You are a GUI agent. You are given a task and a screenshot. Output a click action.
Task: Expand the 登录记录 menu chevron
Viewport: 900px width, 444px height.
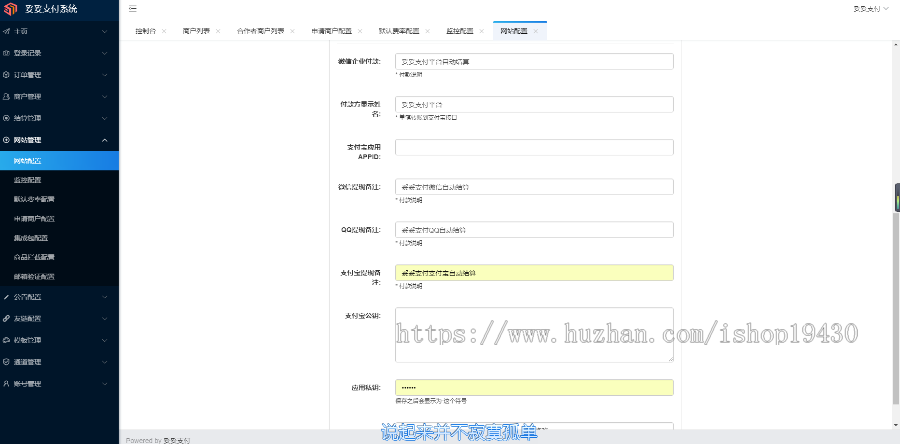[104, 53]
